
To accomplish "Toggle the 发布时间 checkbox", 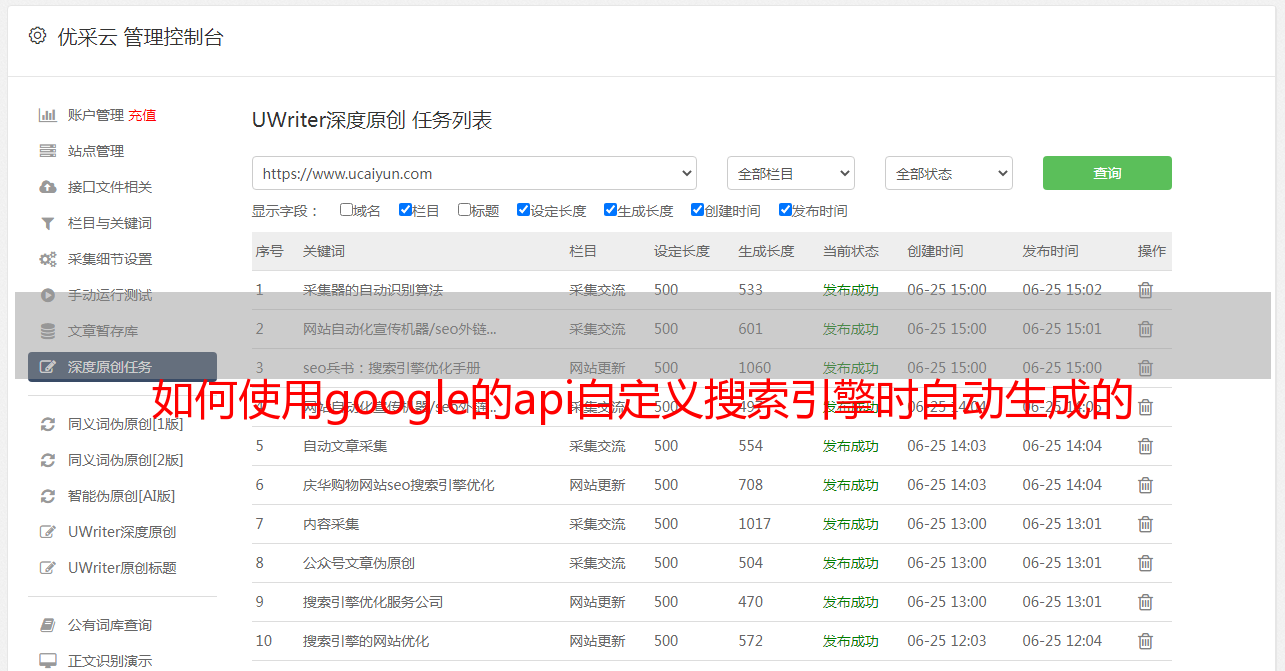I will click(x=785, y=210).
